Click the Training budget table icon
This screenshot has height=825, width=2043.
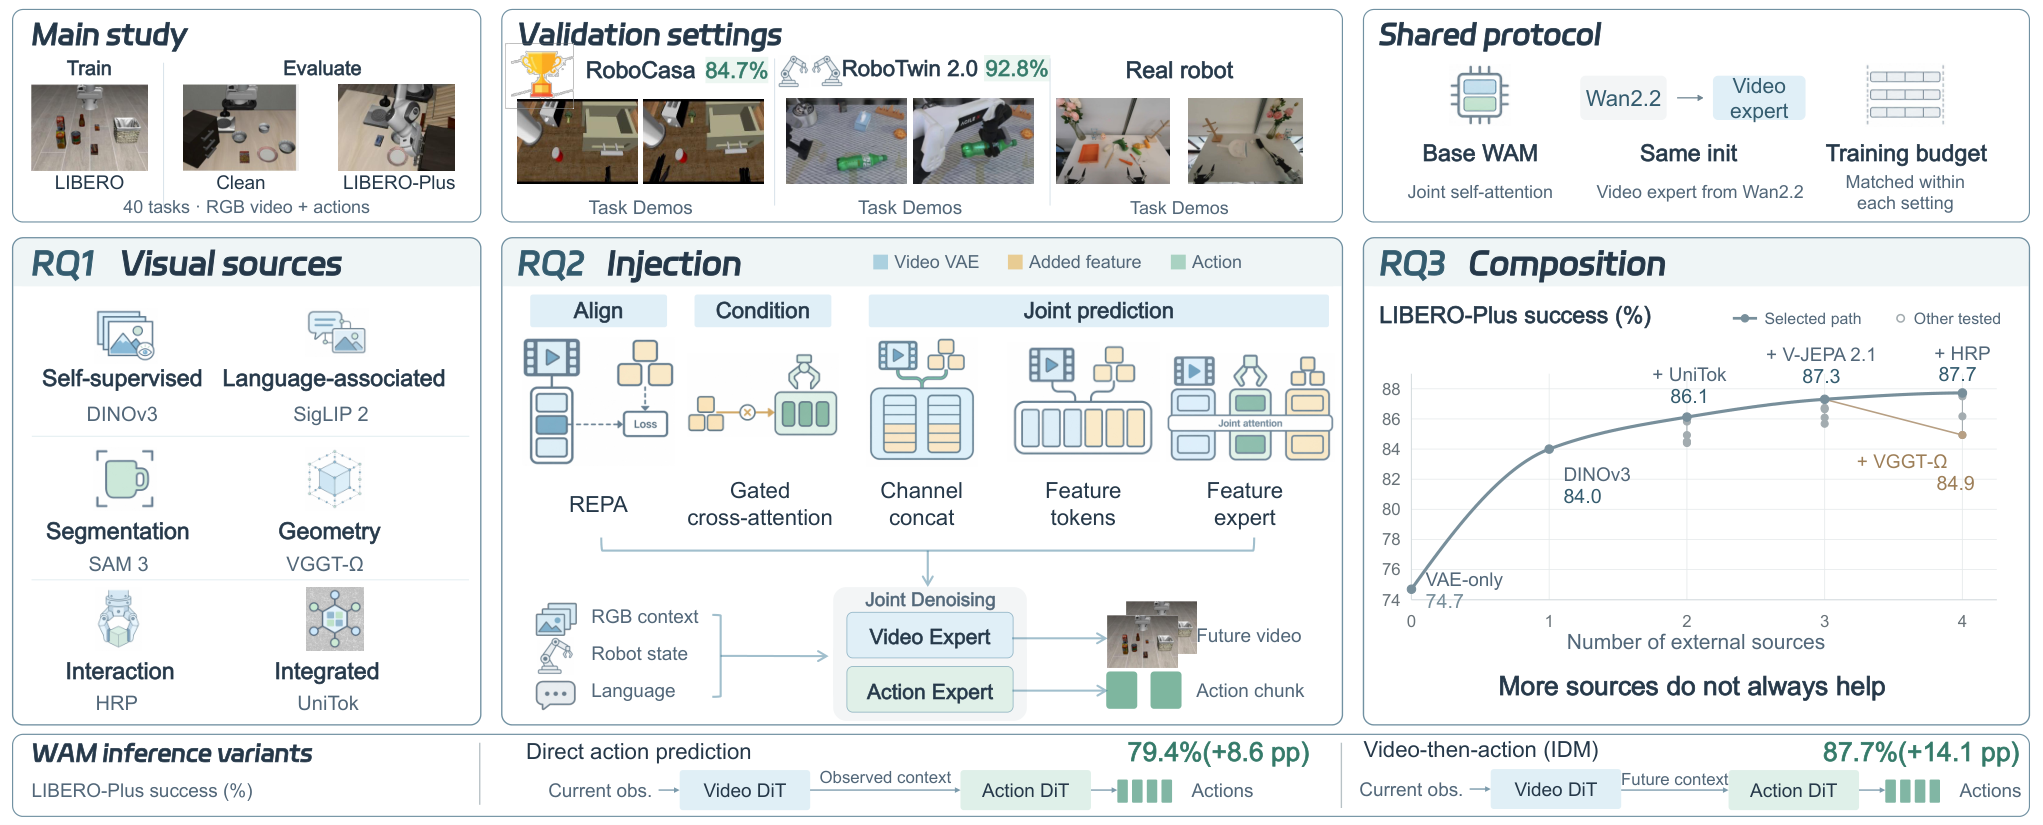[1905, 95]
